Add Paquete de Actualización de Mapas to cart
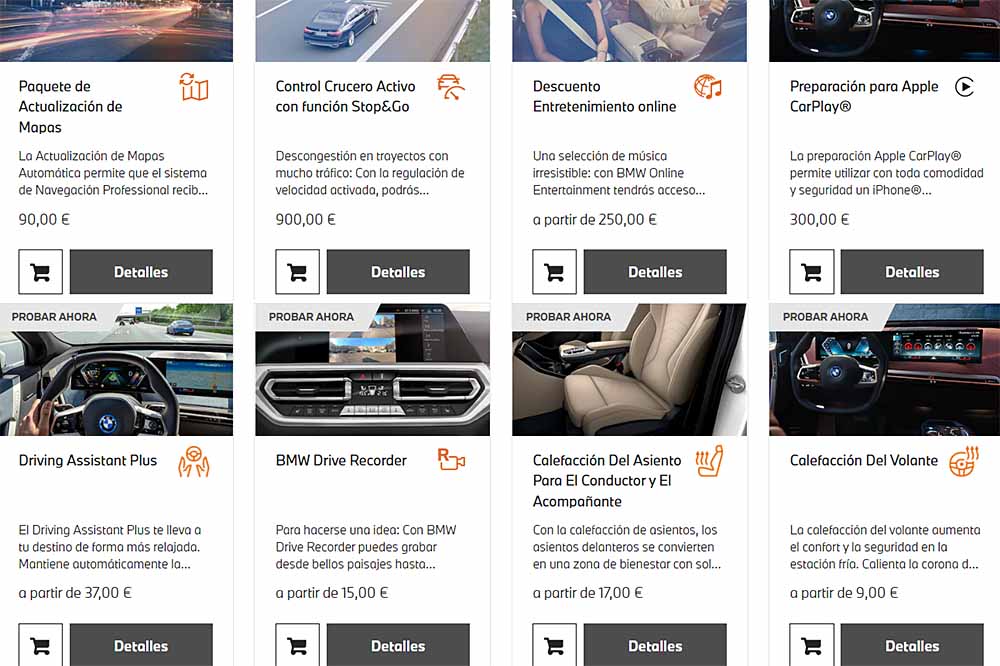The image size is (1000, 666). tap(40, 272)
